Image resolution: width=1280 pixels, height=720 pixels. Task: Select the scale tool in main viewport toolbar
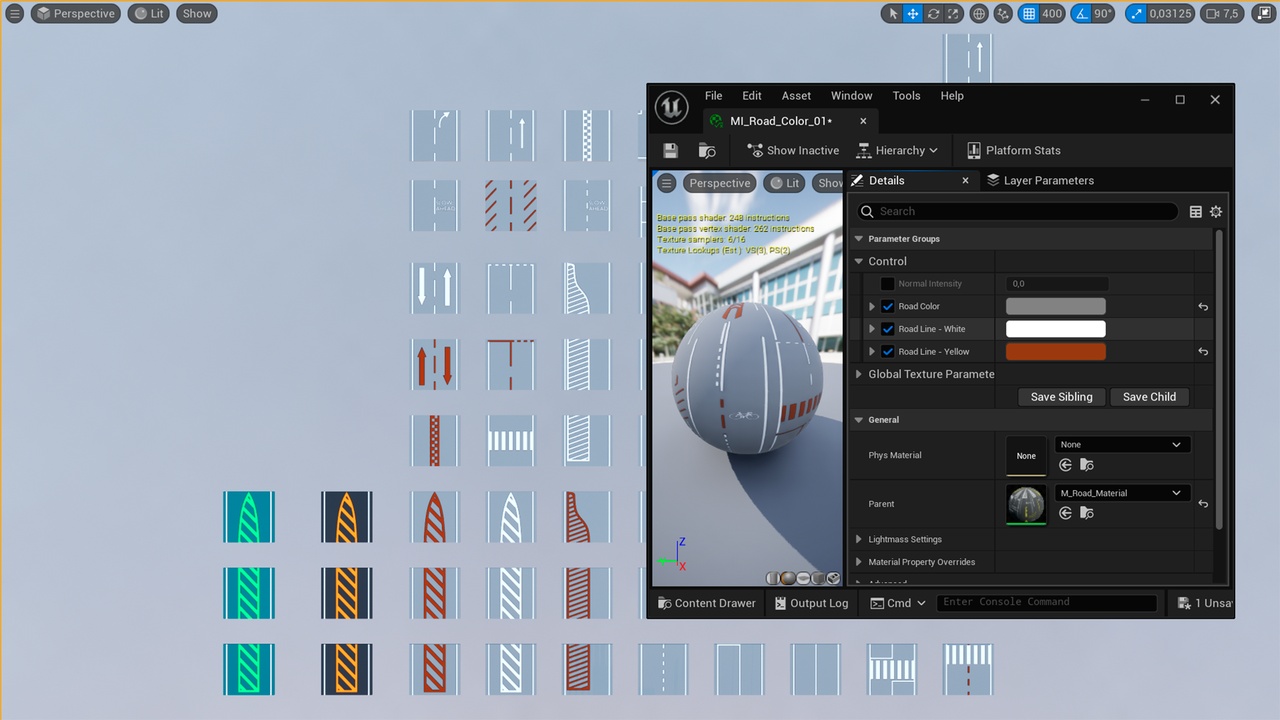[x=952, y=14]
